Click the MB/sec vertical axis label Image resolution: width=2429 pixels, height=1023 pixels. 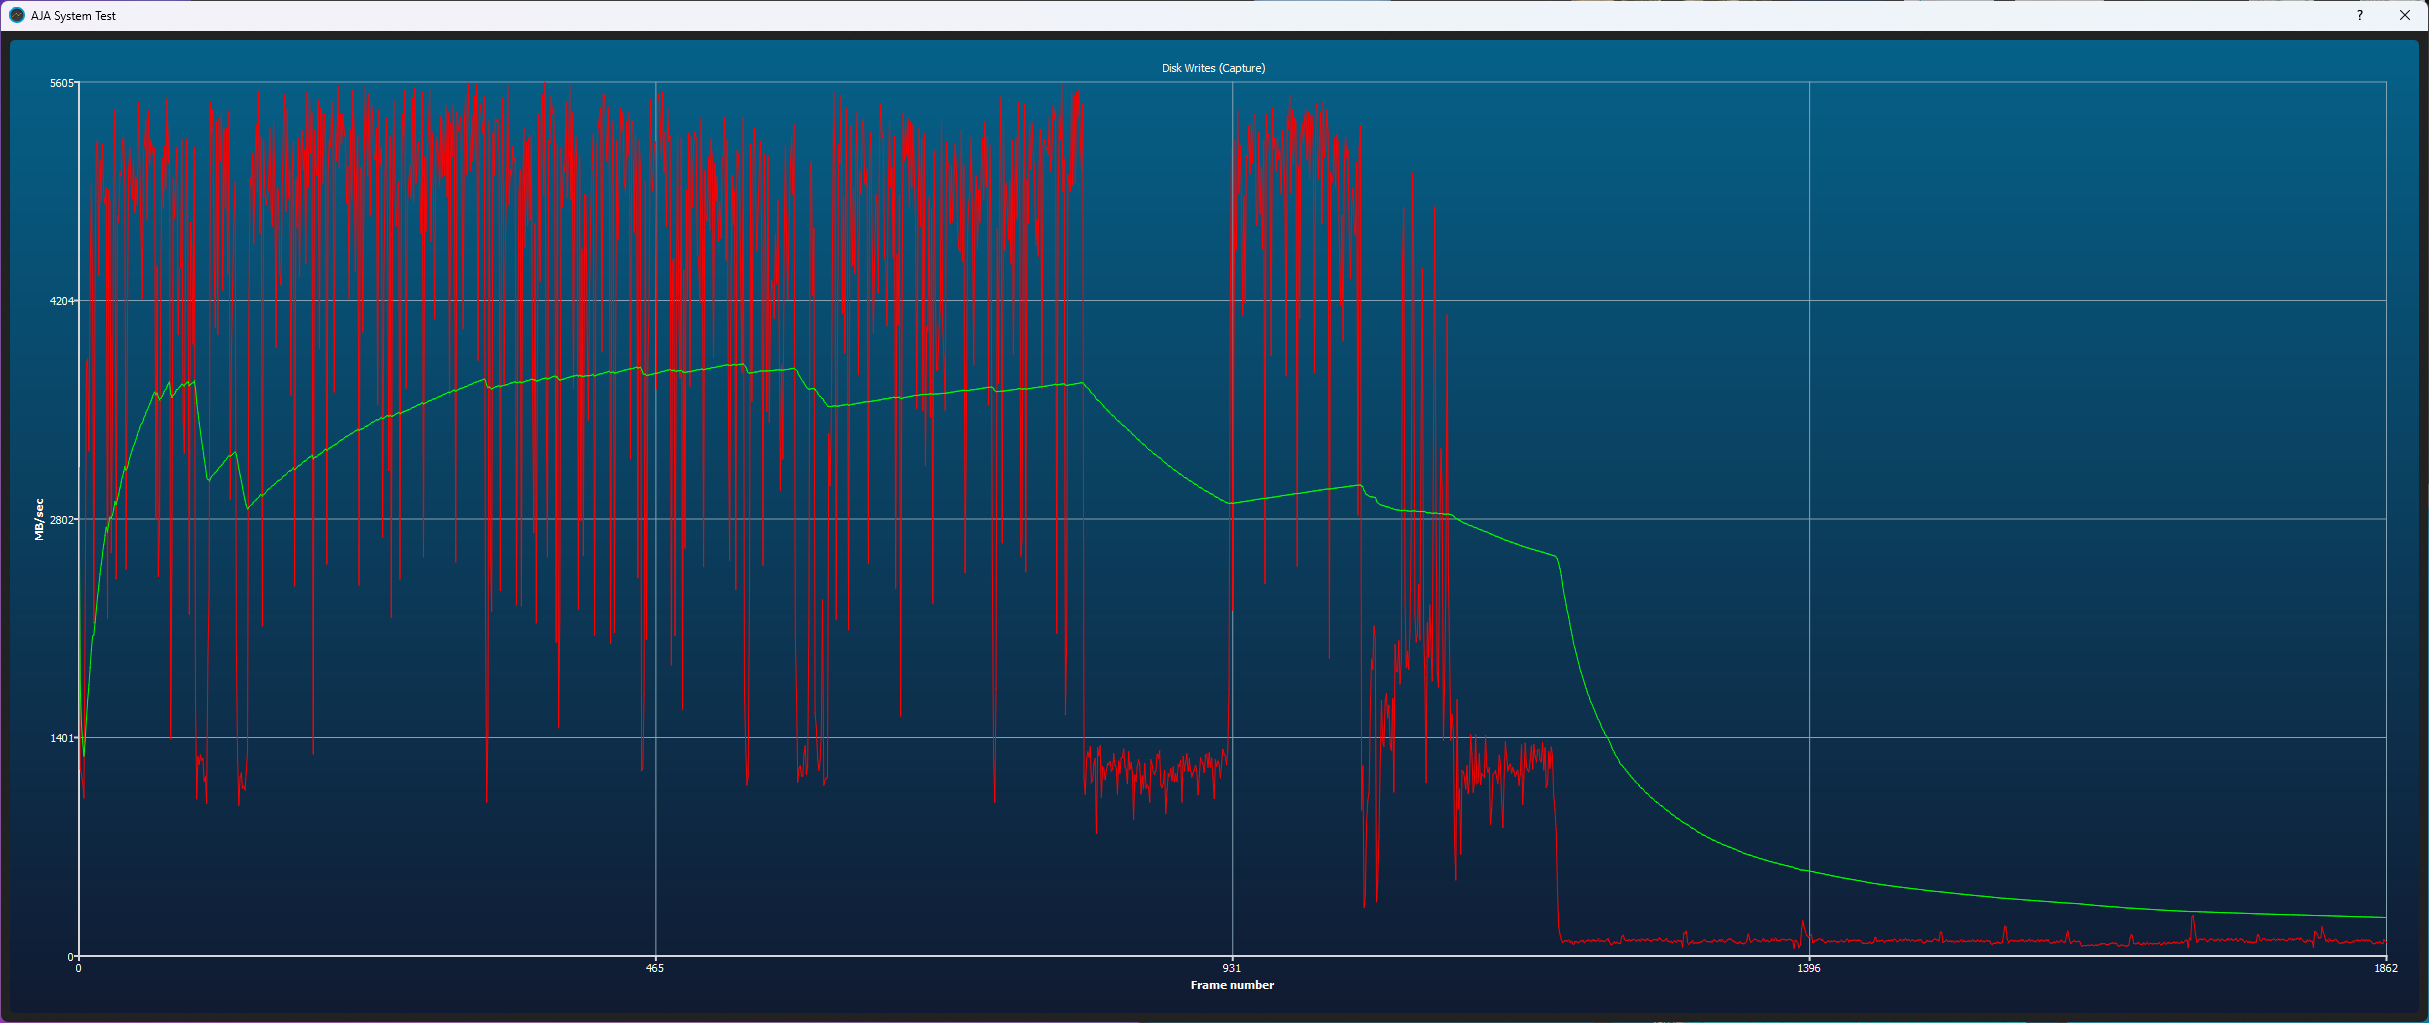pyautogui.click(x=39, y=519)
